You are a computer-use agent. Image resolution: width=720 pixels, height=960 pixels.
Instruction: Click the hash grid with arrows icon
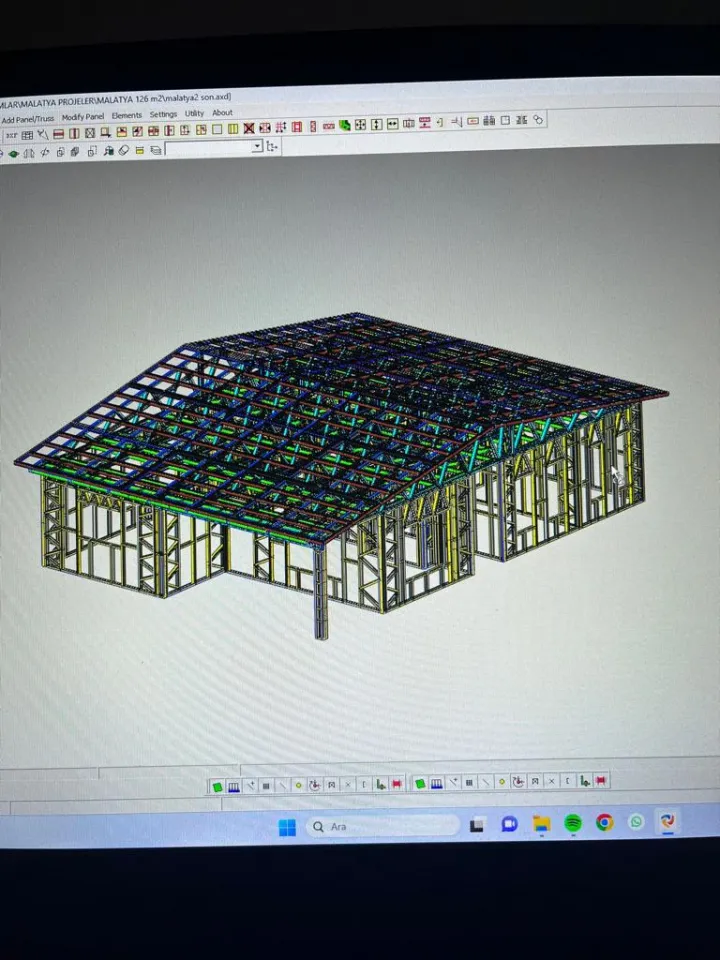coord(281,127)
